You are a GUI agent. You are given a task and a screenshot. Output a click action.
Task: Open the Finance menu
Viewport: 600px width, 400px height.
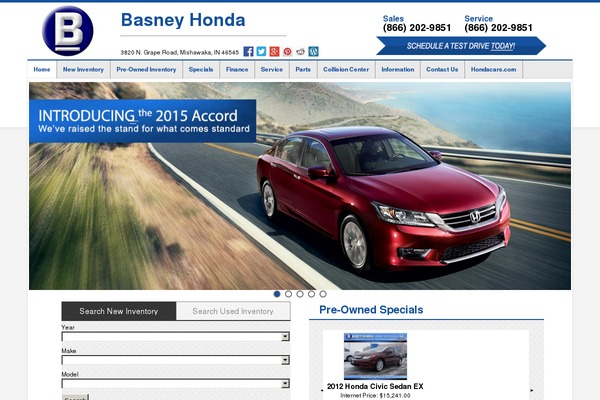[x=237, y=70]
